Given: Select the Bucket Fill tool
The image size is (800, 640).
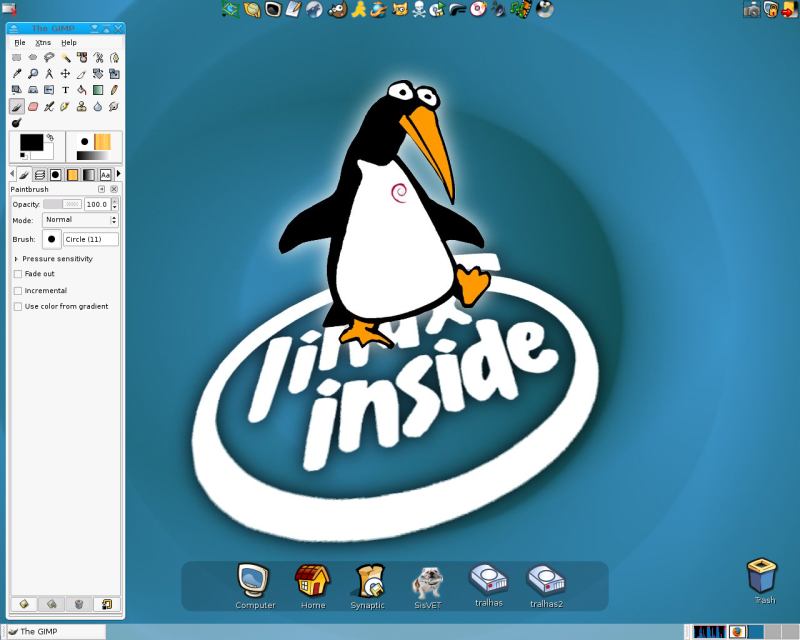Looking at the screenshot, I should [x=82, y=90].
